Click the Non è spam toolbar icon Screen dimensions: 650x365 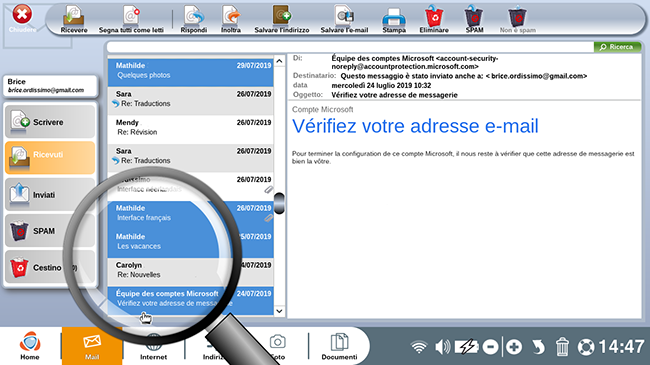pyautogui.click(x=518, y=19)
